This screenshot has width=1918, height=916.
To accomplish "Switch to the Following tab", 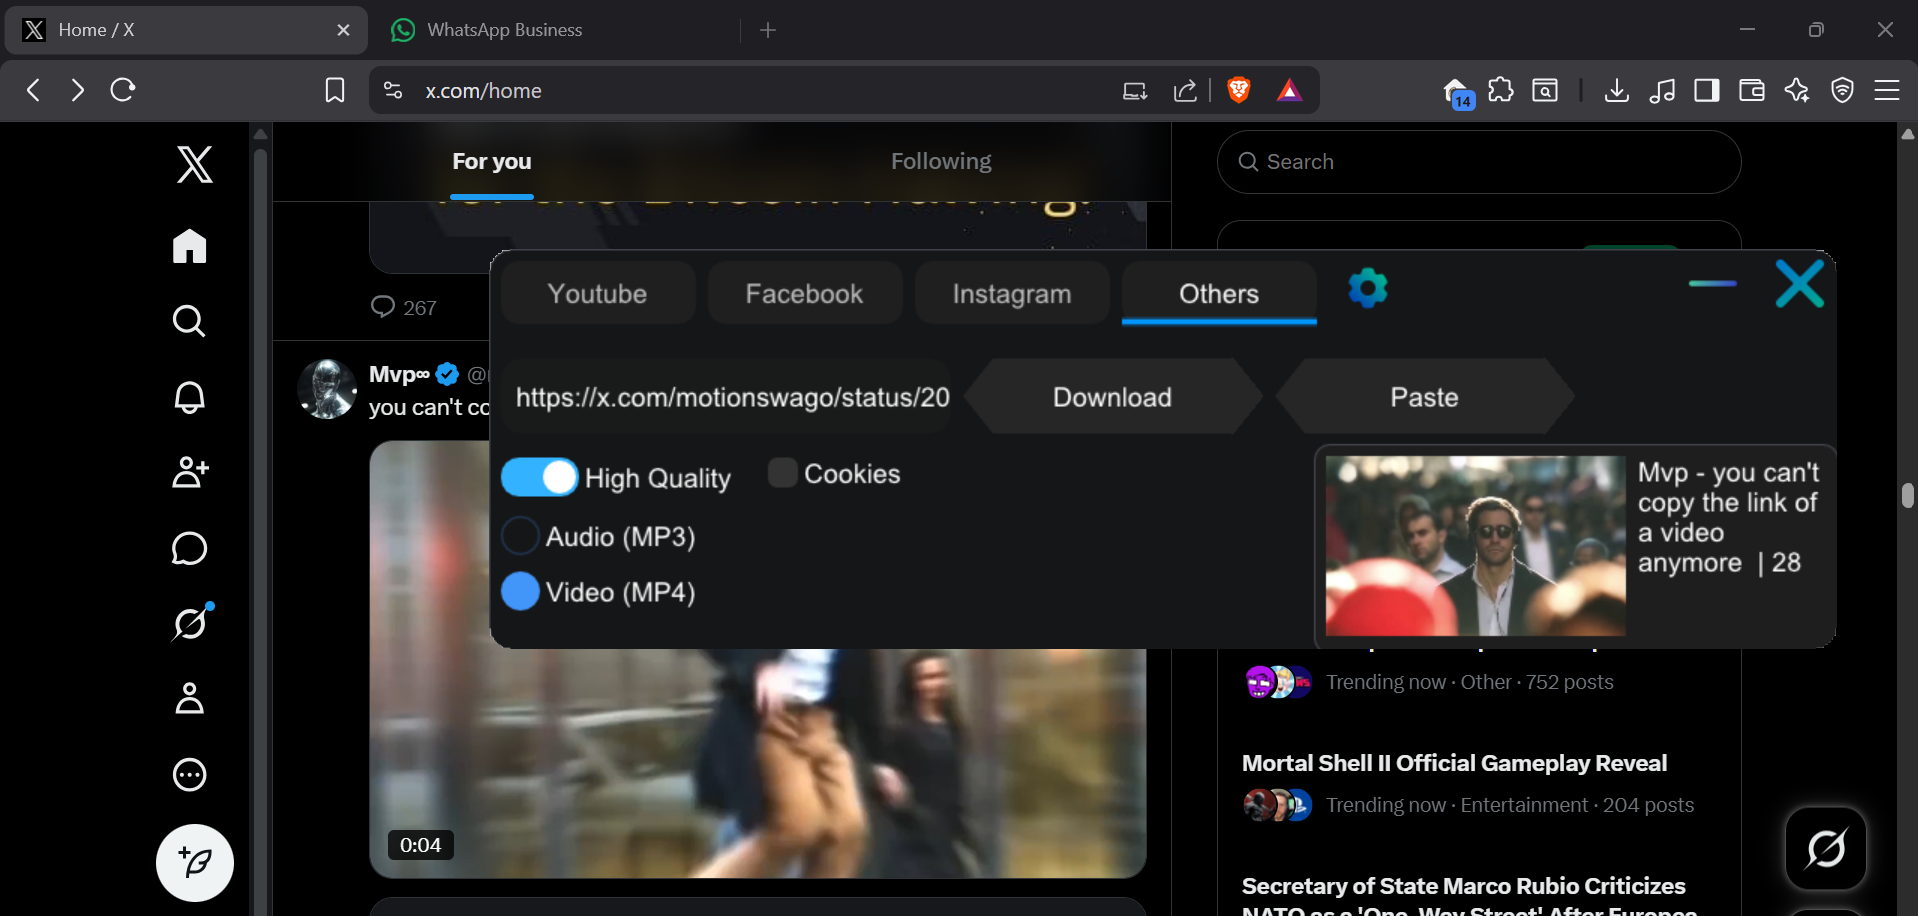I will [x=939, y=160].
